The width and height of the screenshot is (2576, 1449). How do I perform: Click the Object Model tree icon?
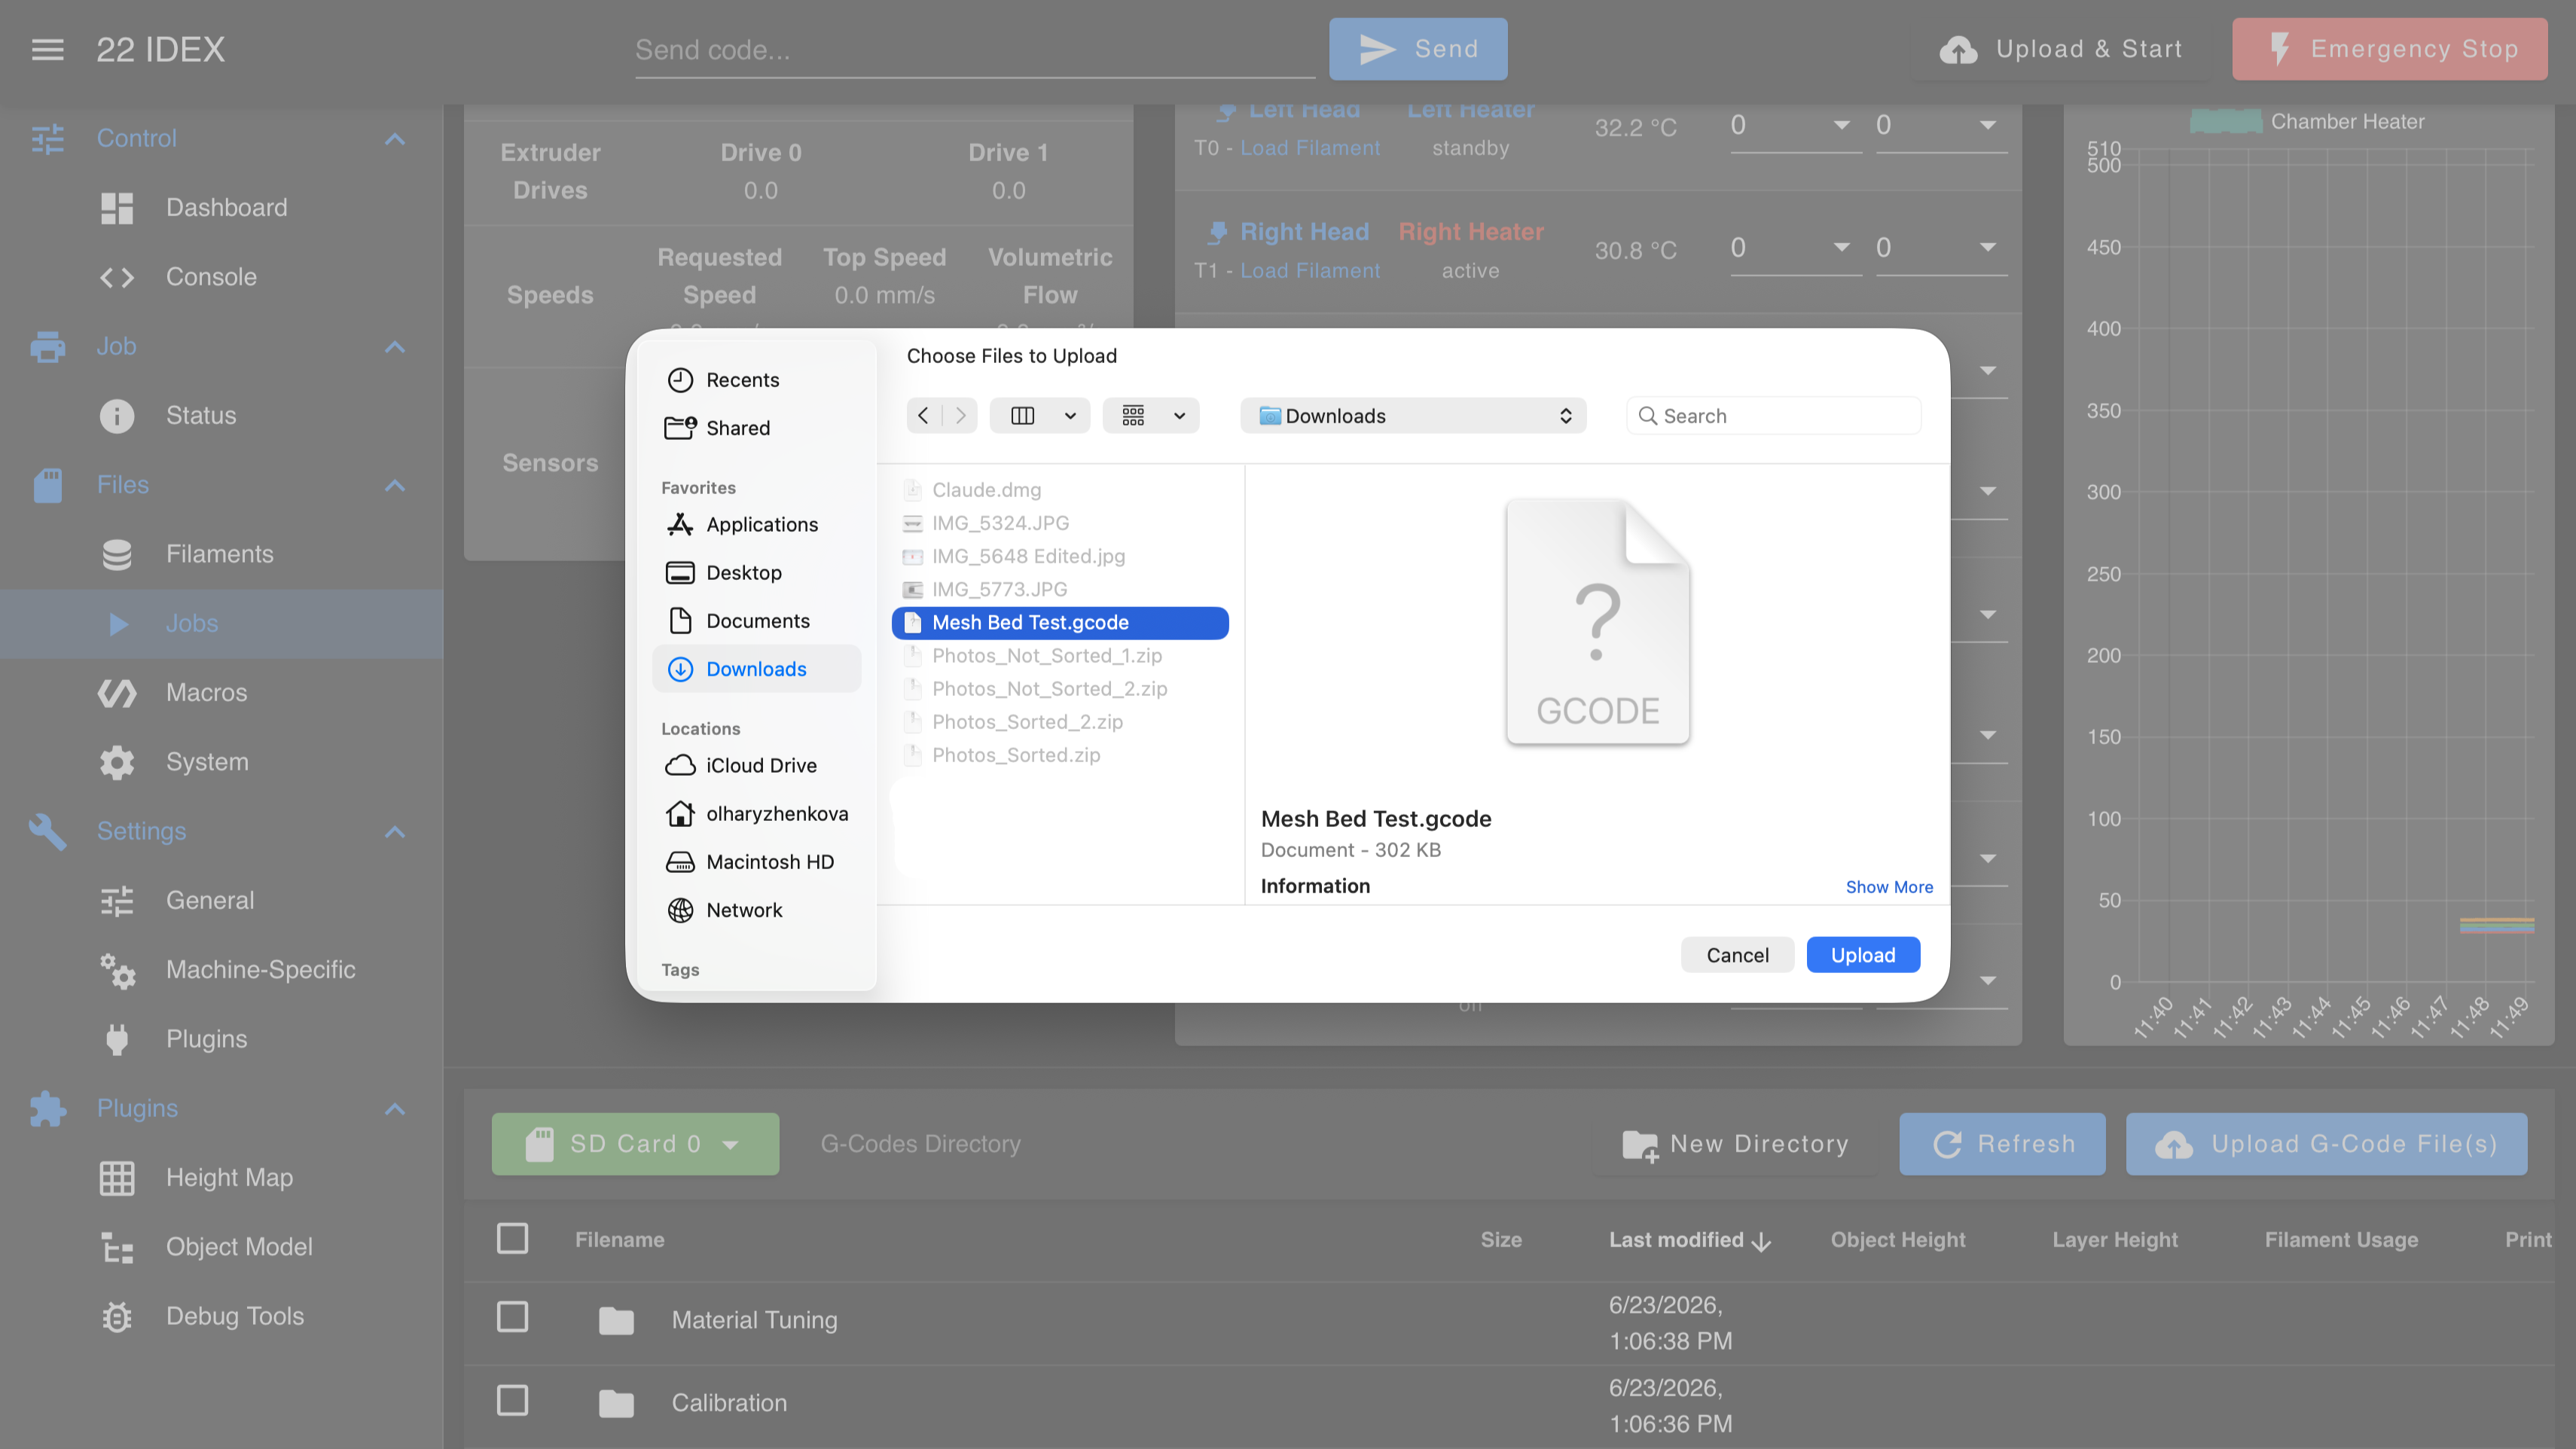pyautogui.click(x=117, y=1247)
